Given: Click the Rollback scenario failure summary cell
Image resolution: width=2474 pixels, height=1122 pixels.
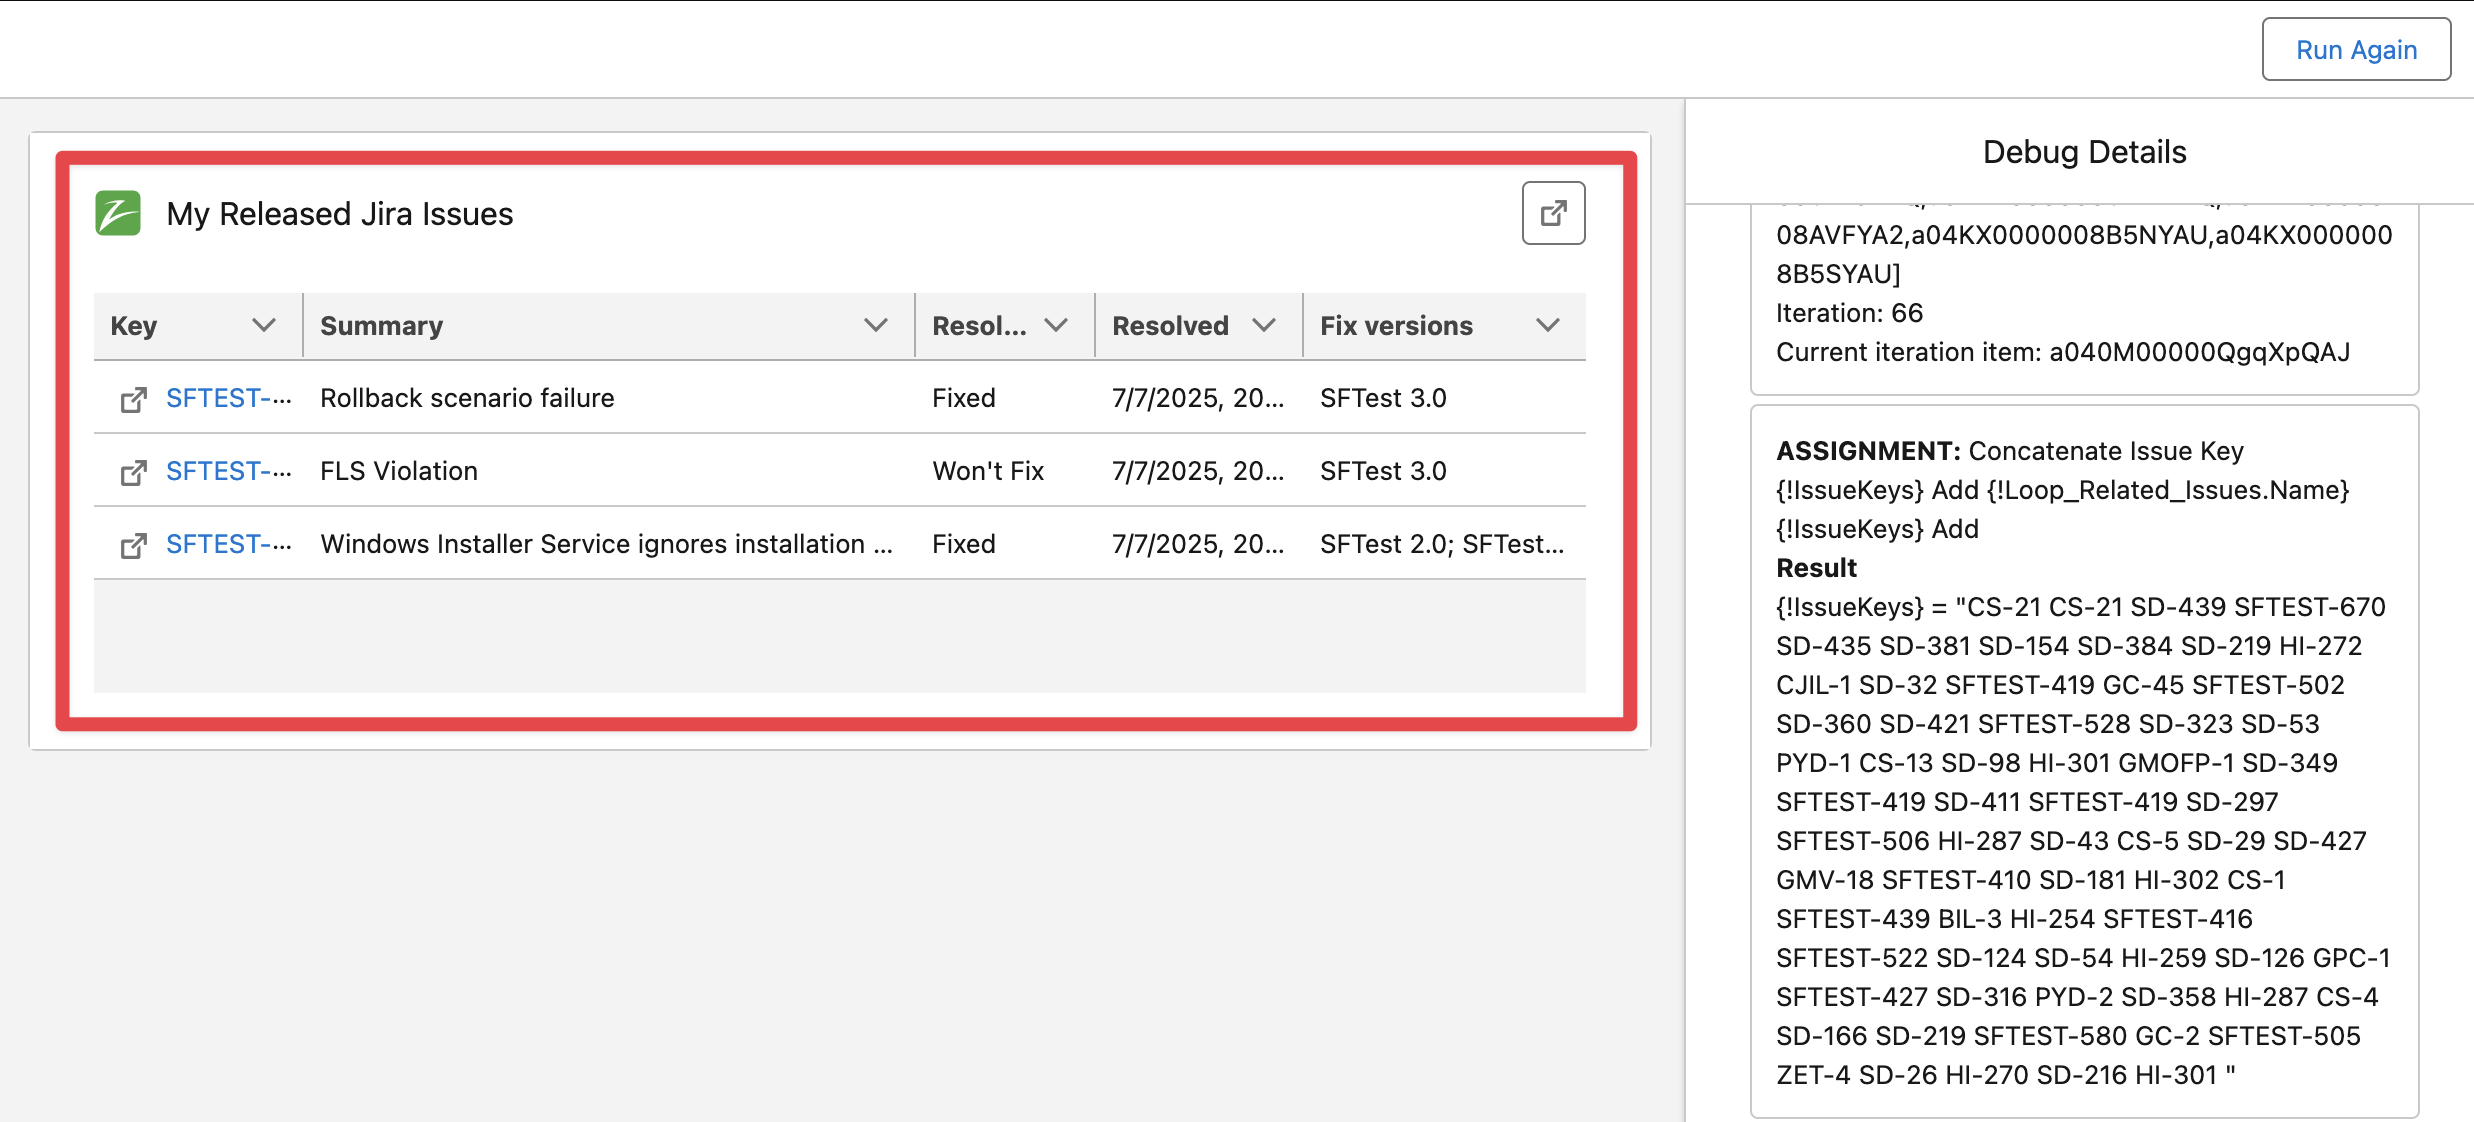Looking at the screenshot, I should (467, 399).
